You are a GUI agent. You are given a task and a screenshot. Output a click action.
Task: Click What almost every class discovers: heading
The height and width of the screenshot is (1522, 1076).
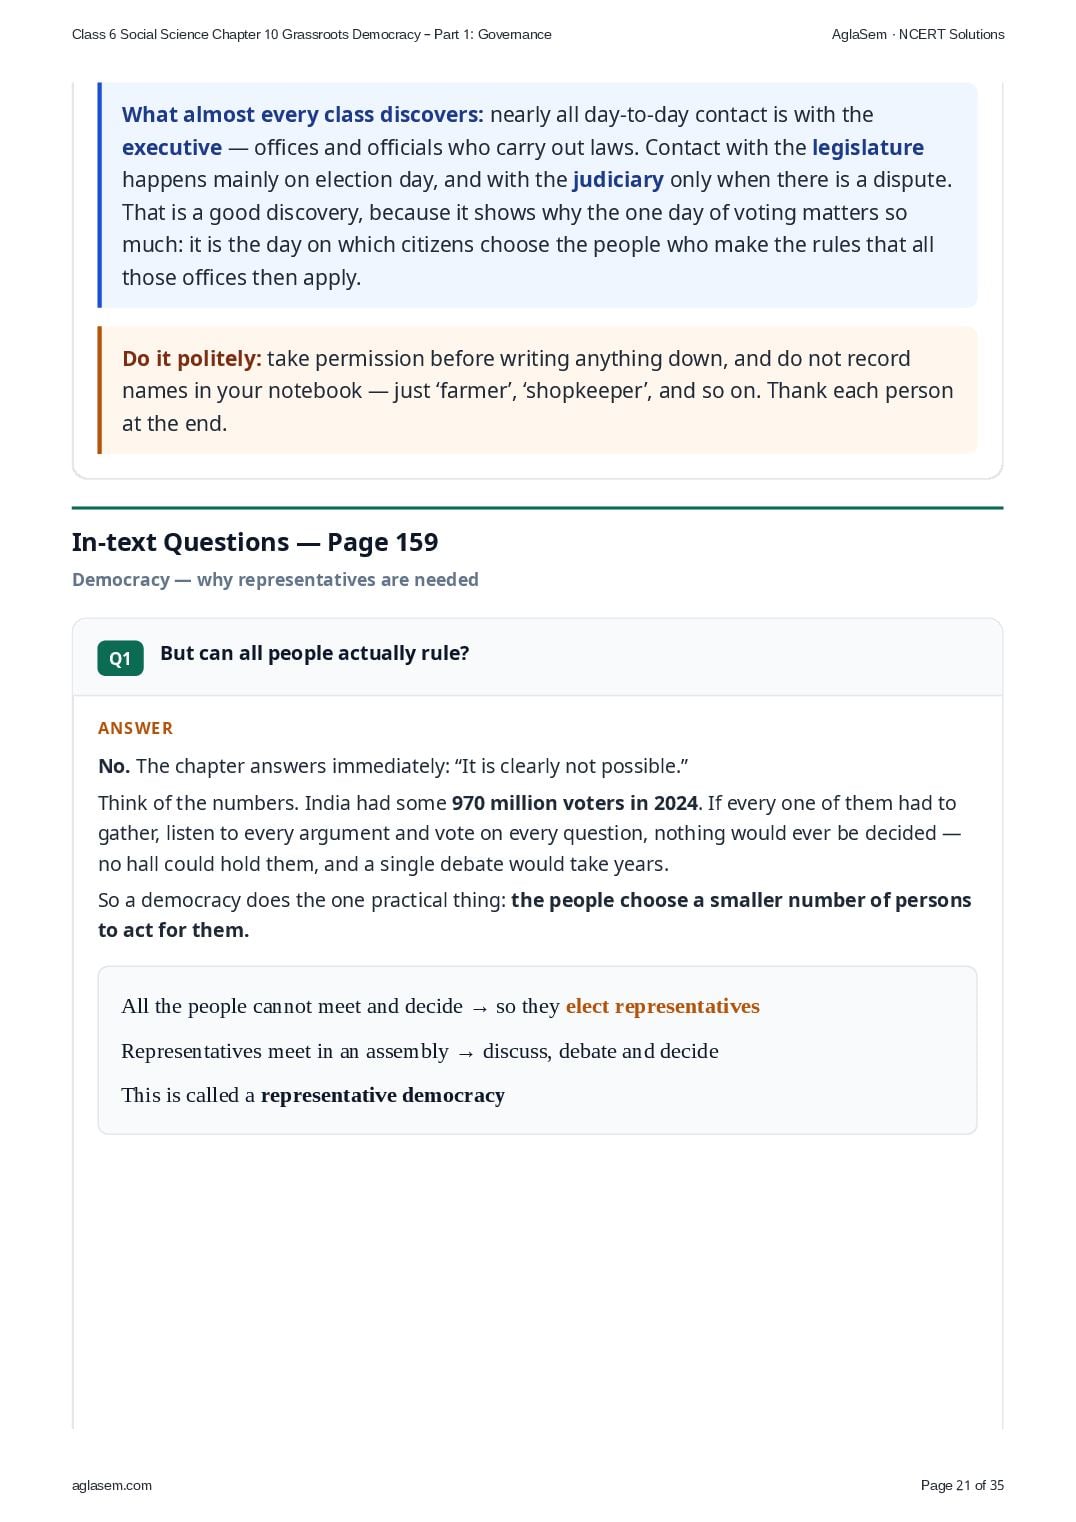303,115
